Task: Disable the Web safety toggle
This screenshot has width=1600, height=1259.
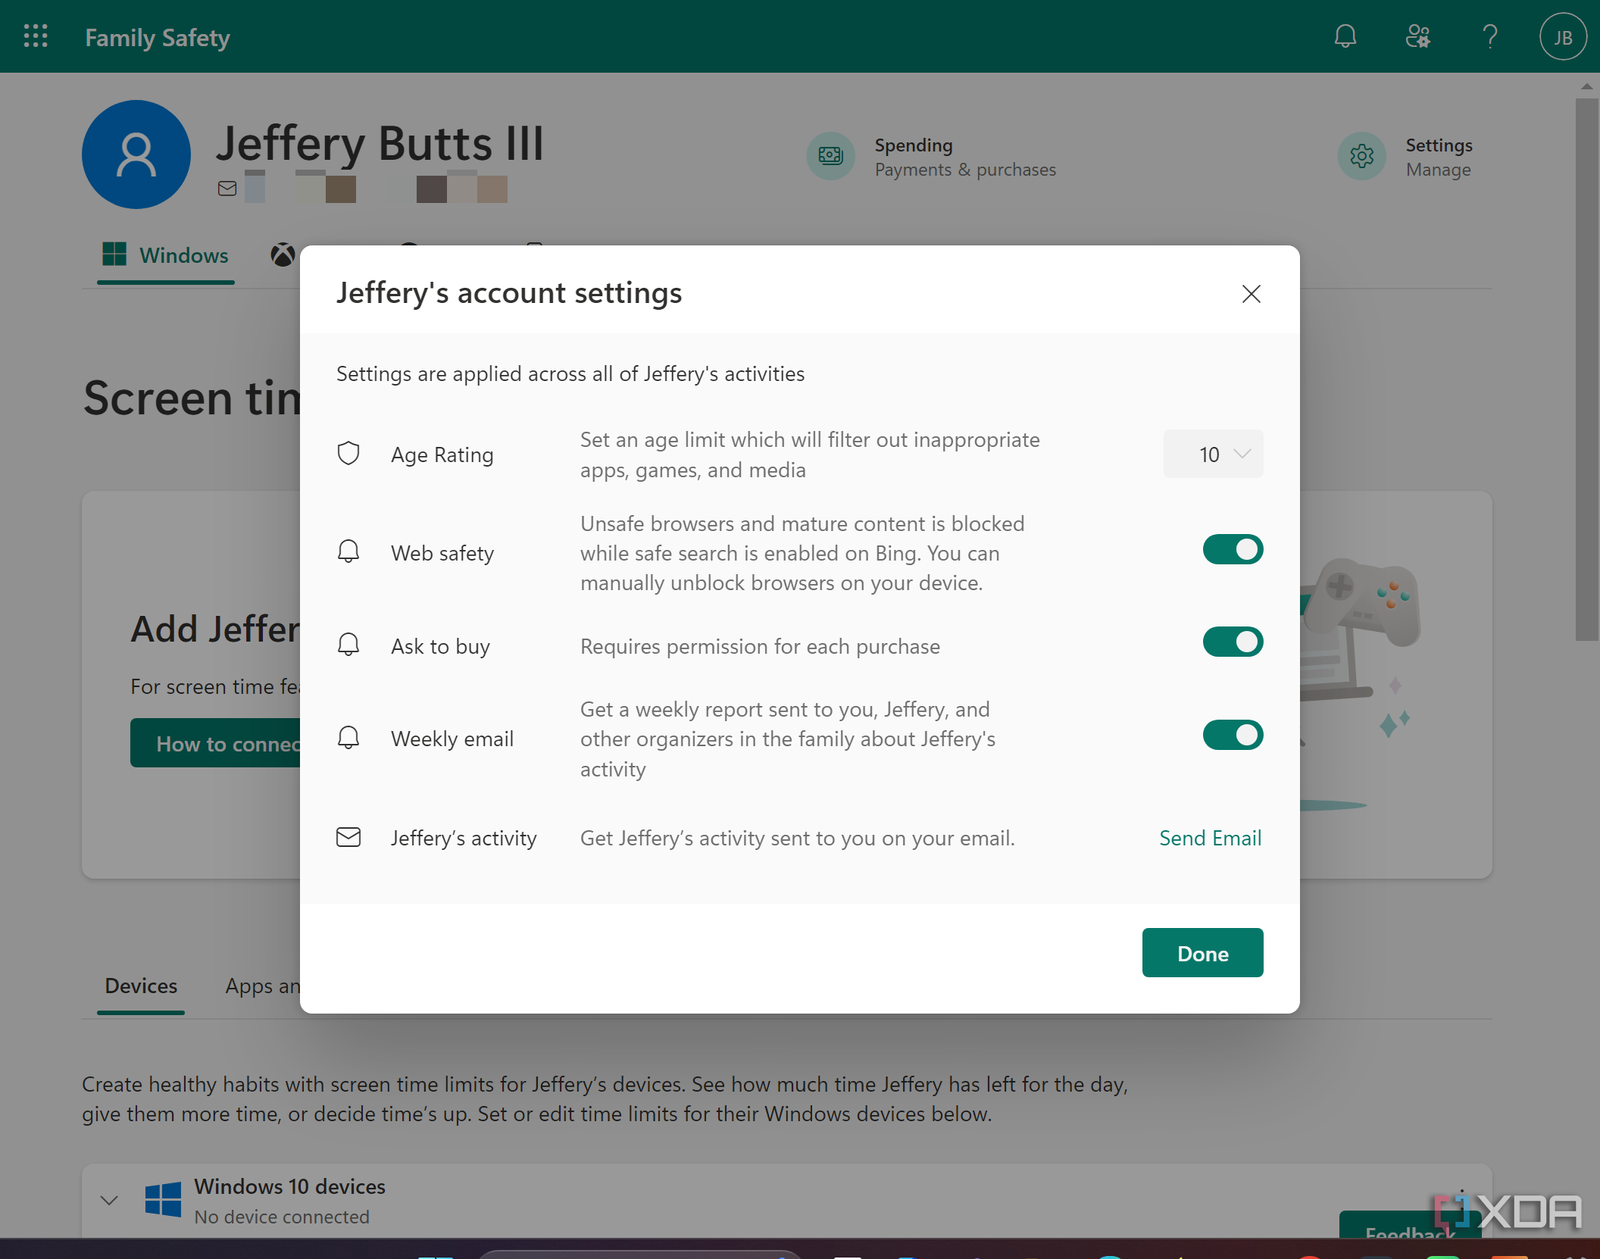Action: 1232,549
